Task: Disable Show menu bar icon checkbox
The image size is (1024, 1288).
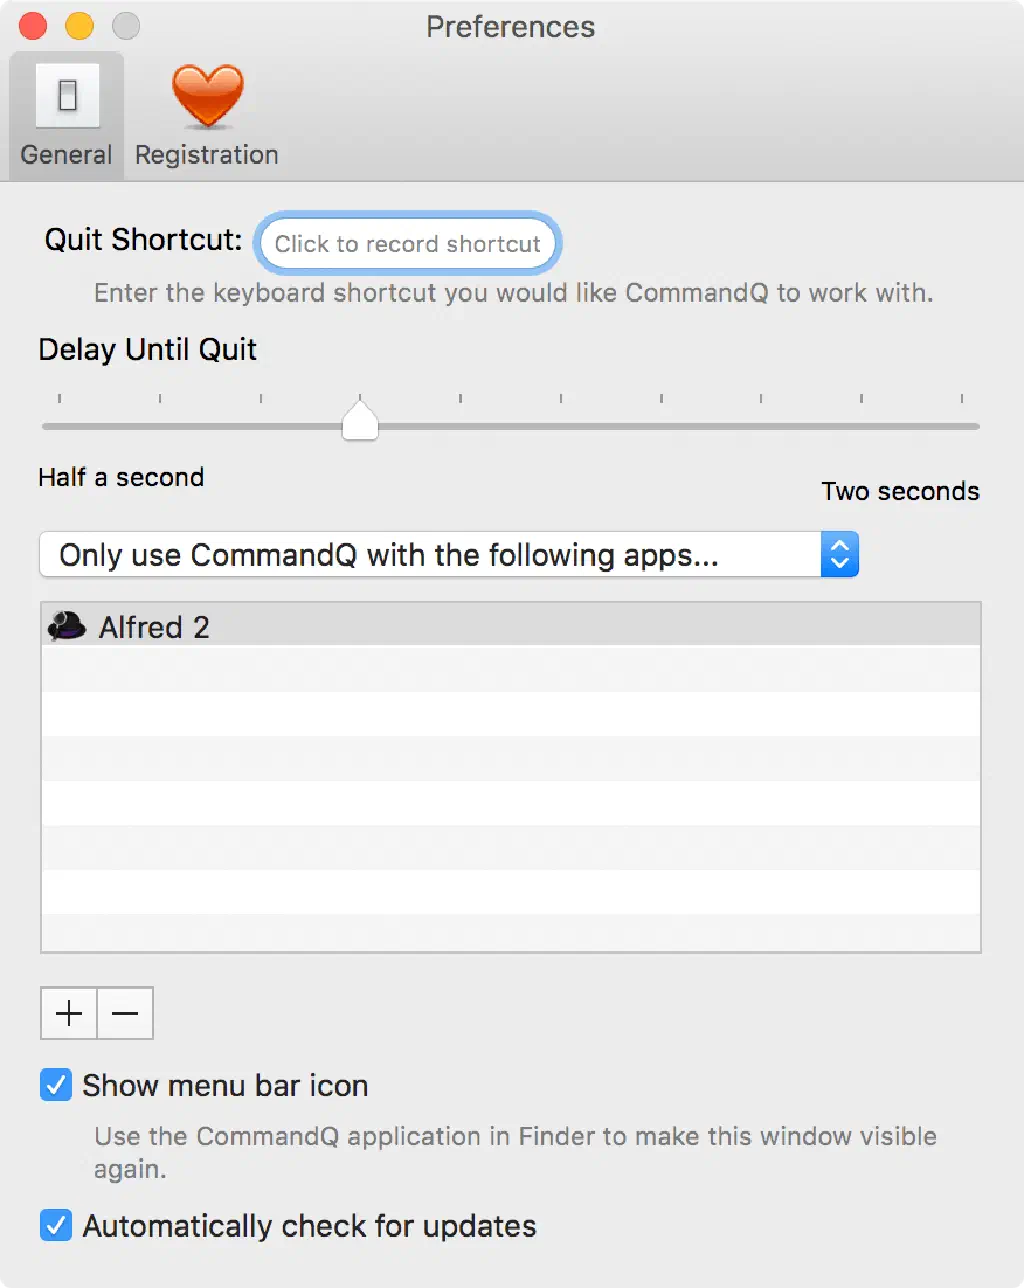Action: [x=56, y=1085]
